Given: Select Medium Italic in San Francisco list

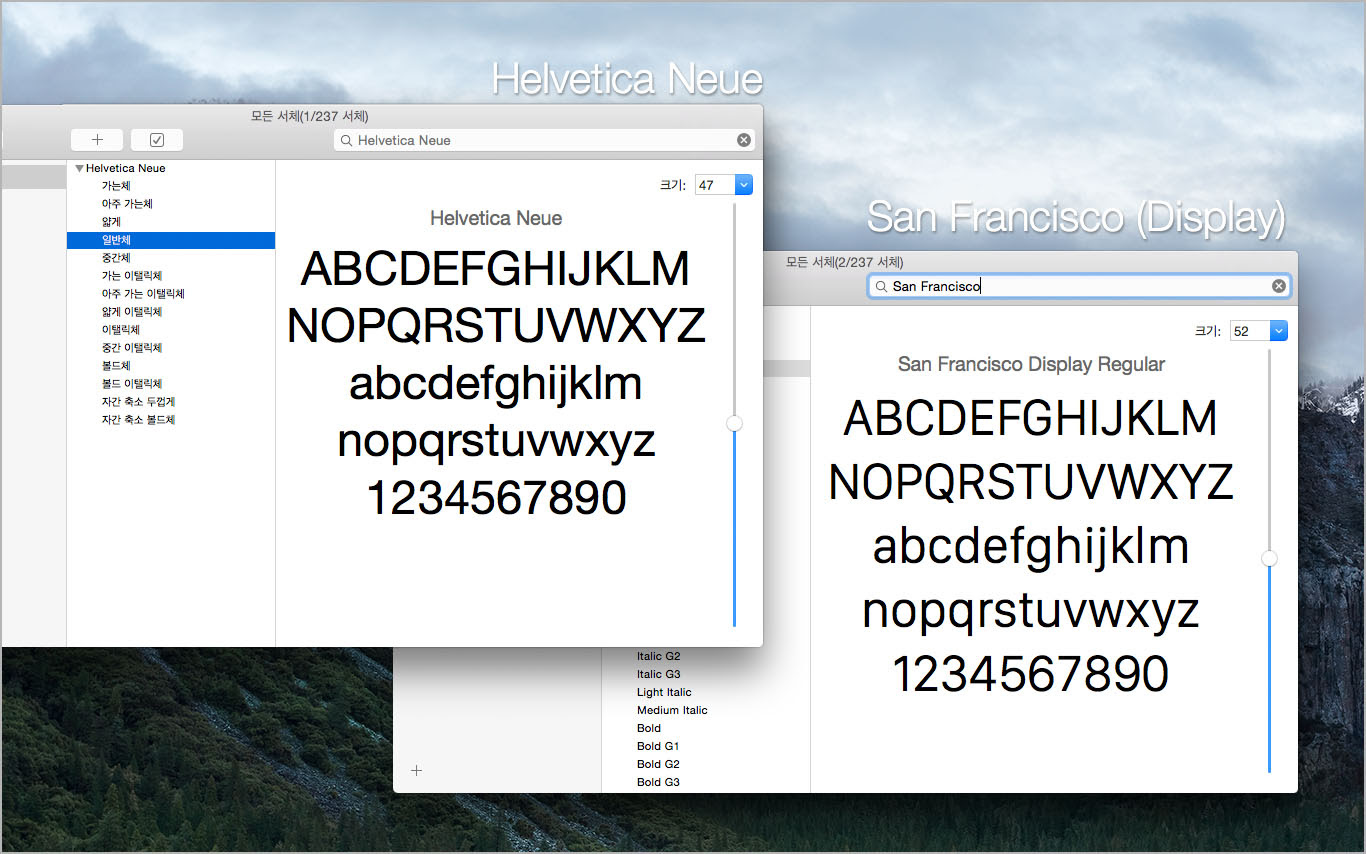Looking at the screenshot, I should click(x=672, y=710).
